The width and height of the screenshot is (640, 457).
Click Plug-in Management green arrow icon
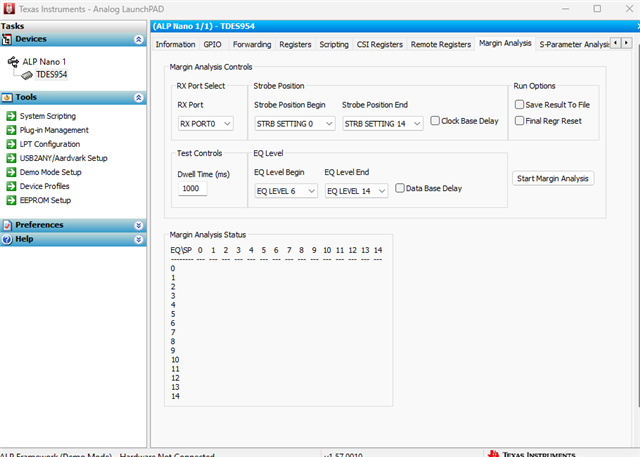pos(11,130)
